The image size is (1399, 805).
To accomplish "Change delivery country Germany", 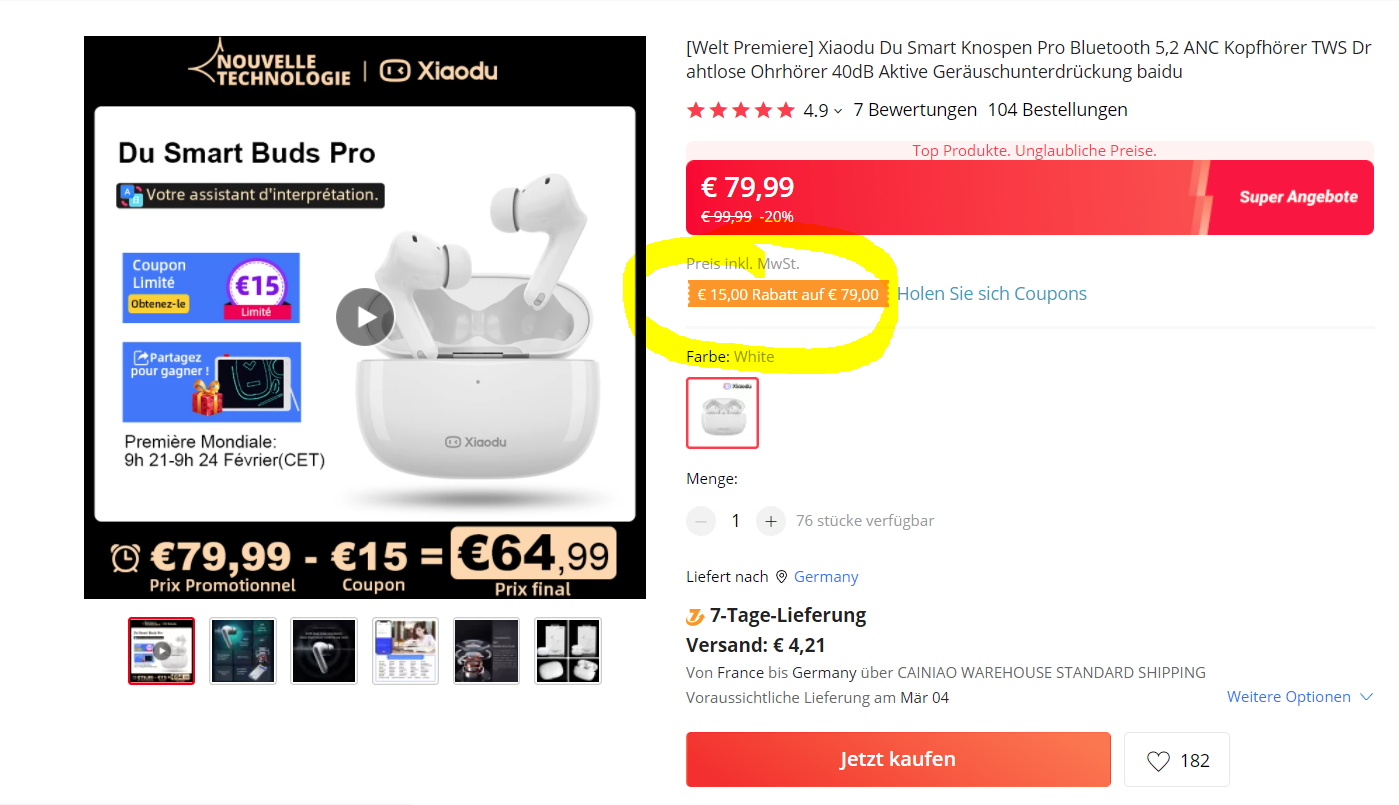I will click(826, 577).
